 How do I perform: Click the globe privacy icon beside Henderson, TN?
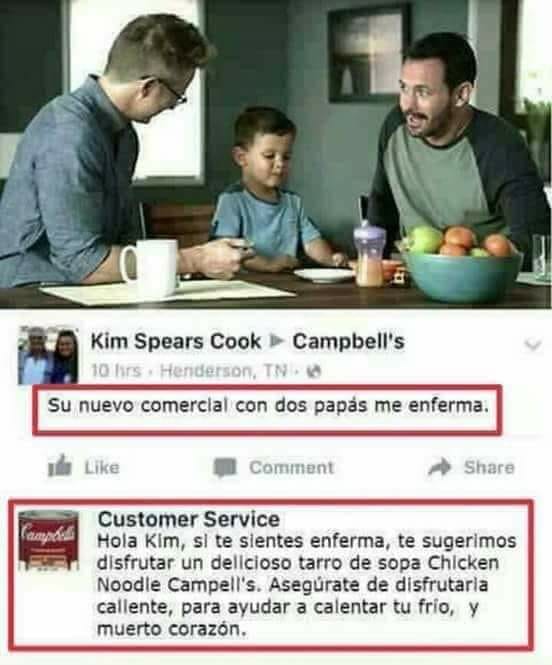[314, 372]
